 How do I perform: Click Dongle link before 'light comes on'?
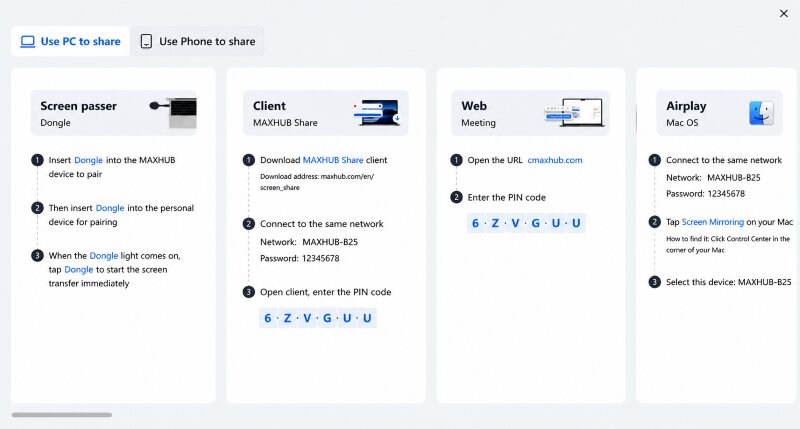click(x=104, y=256)
